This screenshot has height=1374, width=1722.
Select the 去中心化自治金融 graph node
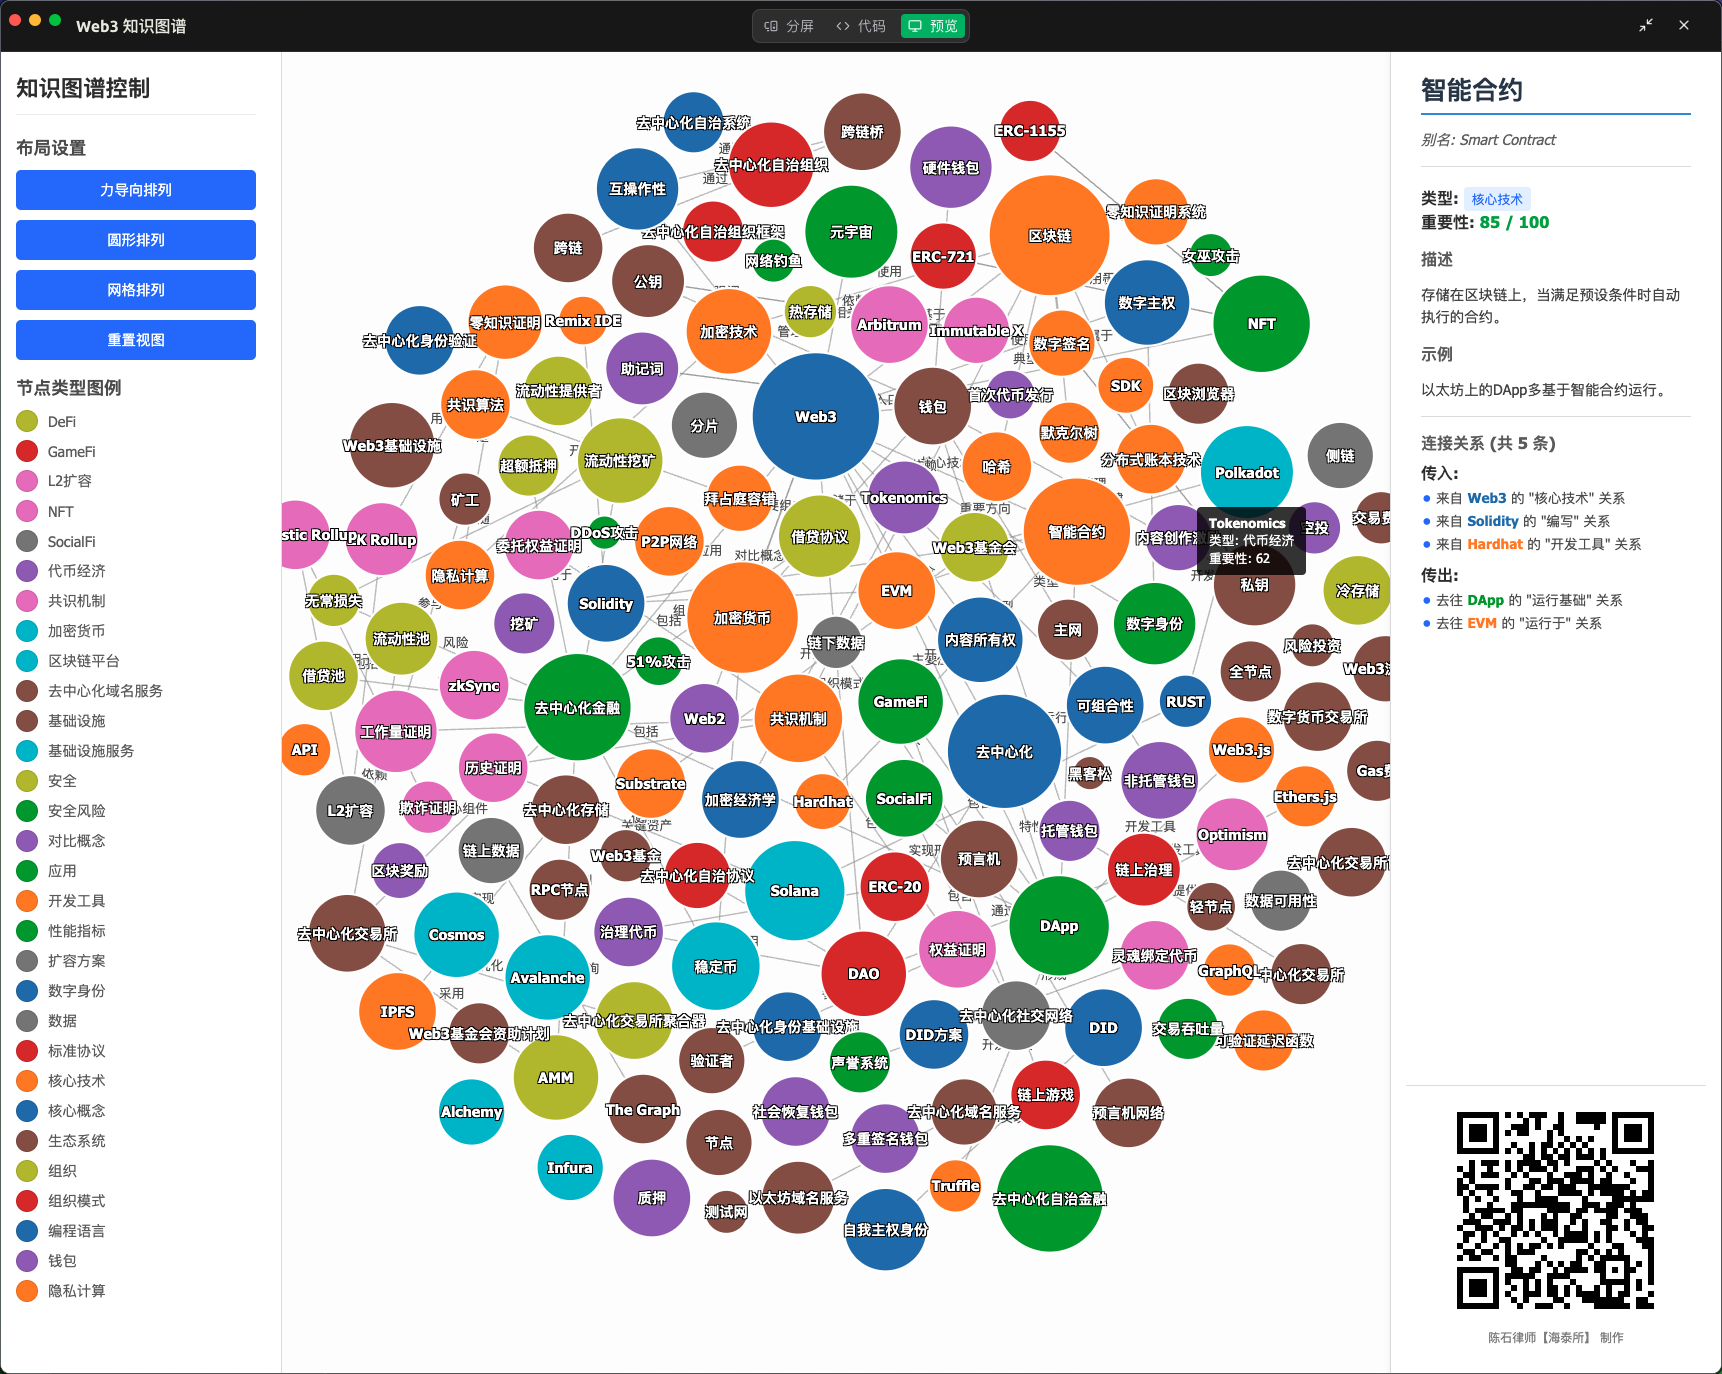click(1050, 1199)
